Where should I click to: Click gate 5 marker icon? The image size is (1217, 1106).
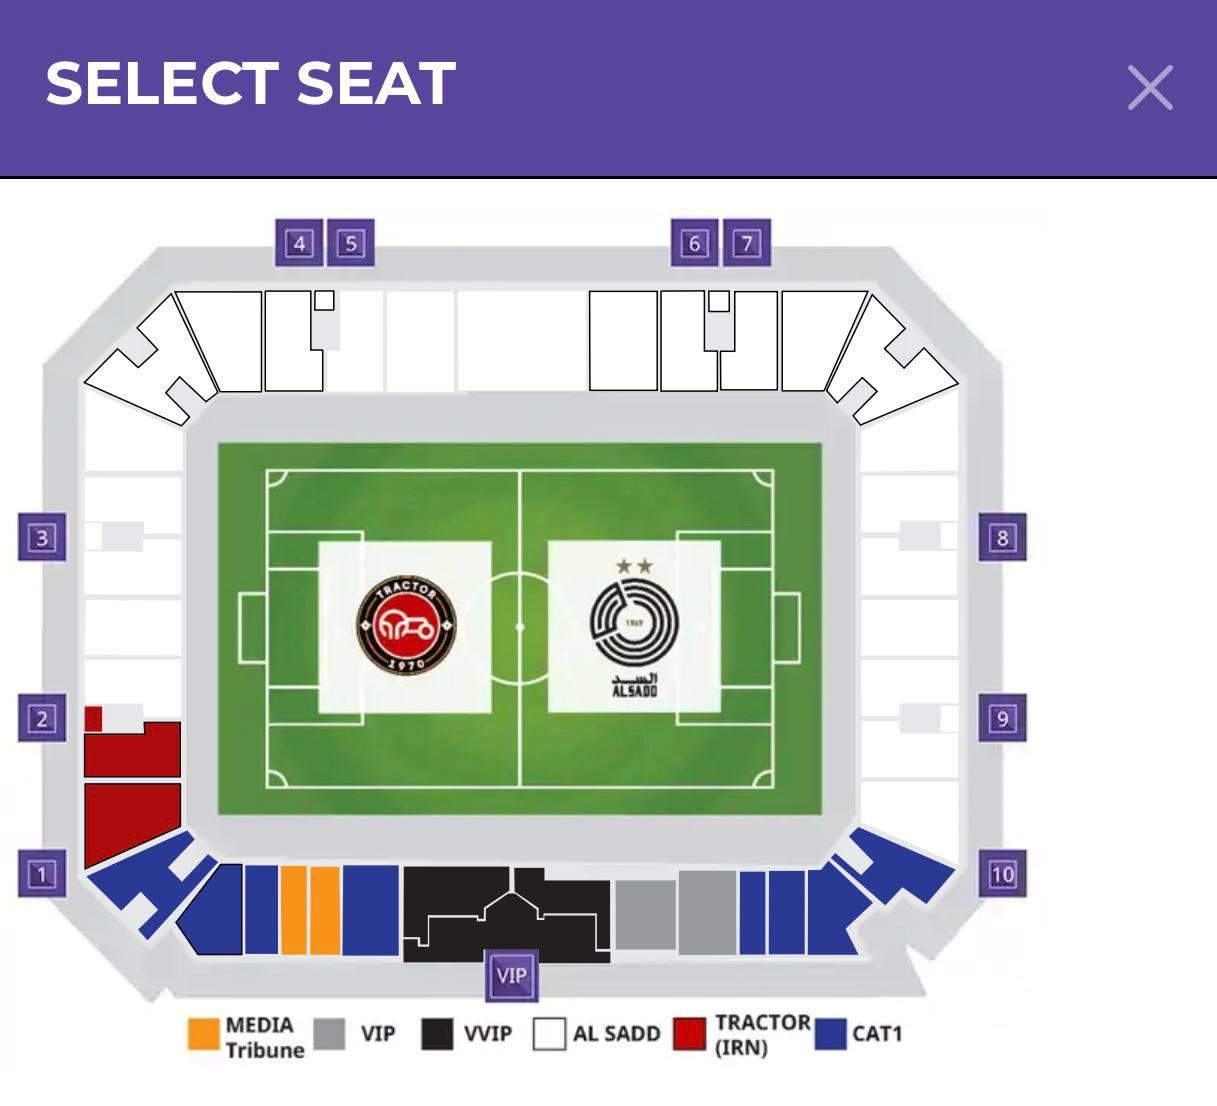tap(351, 243)
